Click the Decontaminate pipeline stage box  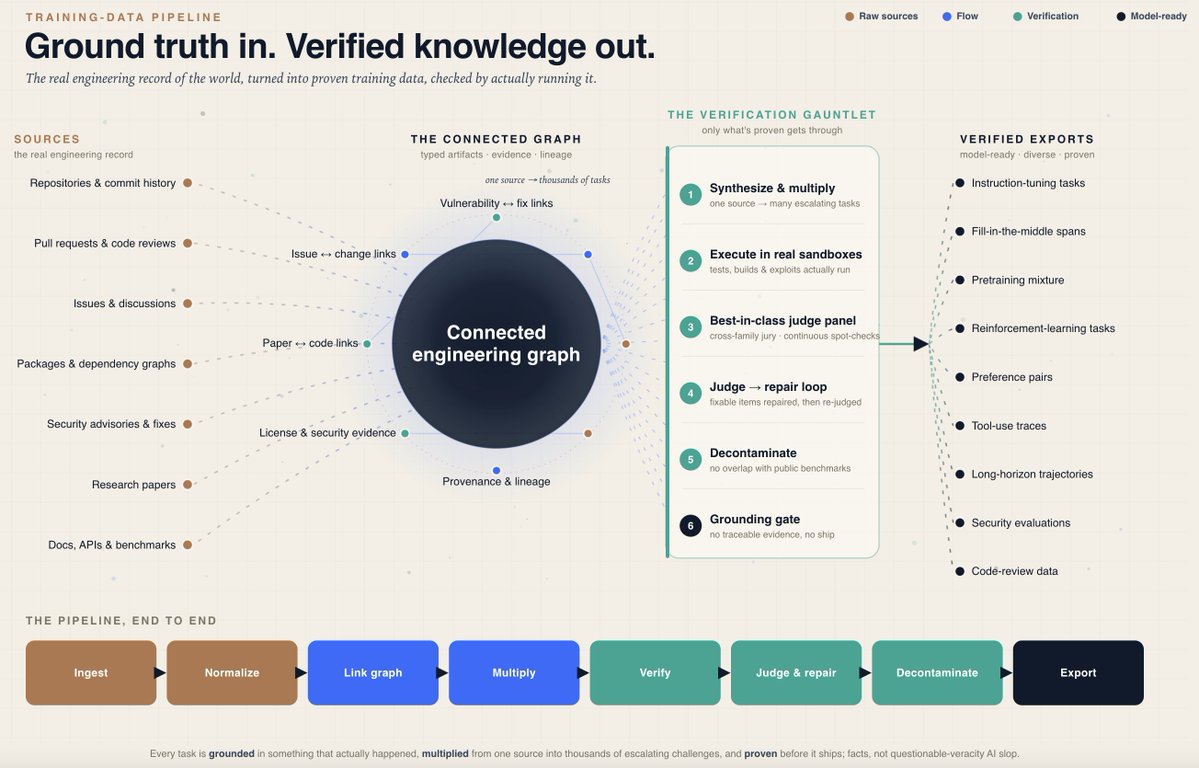click(x=937, y=672)
